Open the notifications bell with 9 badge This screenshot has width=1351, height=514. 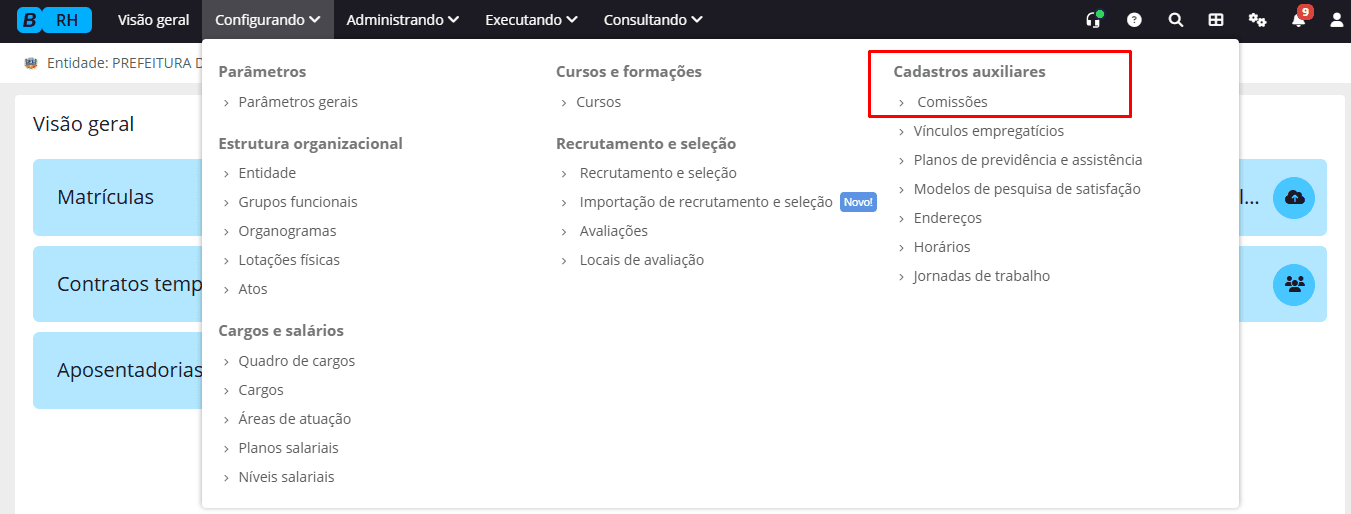coord(1299,17)
